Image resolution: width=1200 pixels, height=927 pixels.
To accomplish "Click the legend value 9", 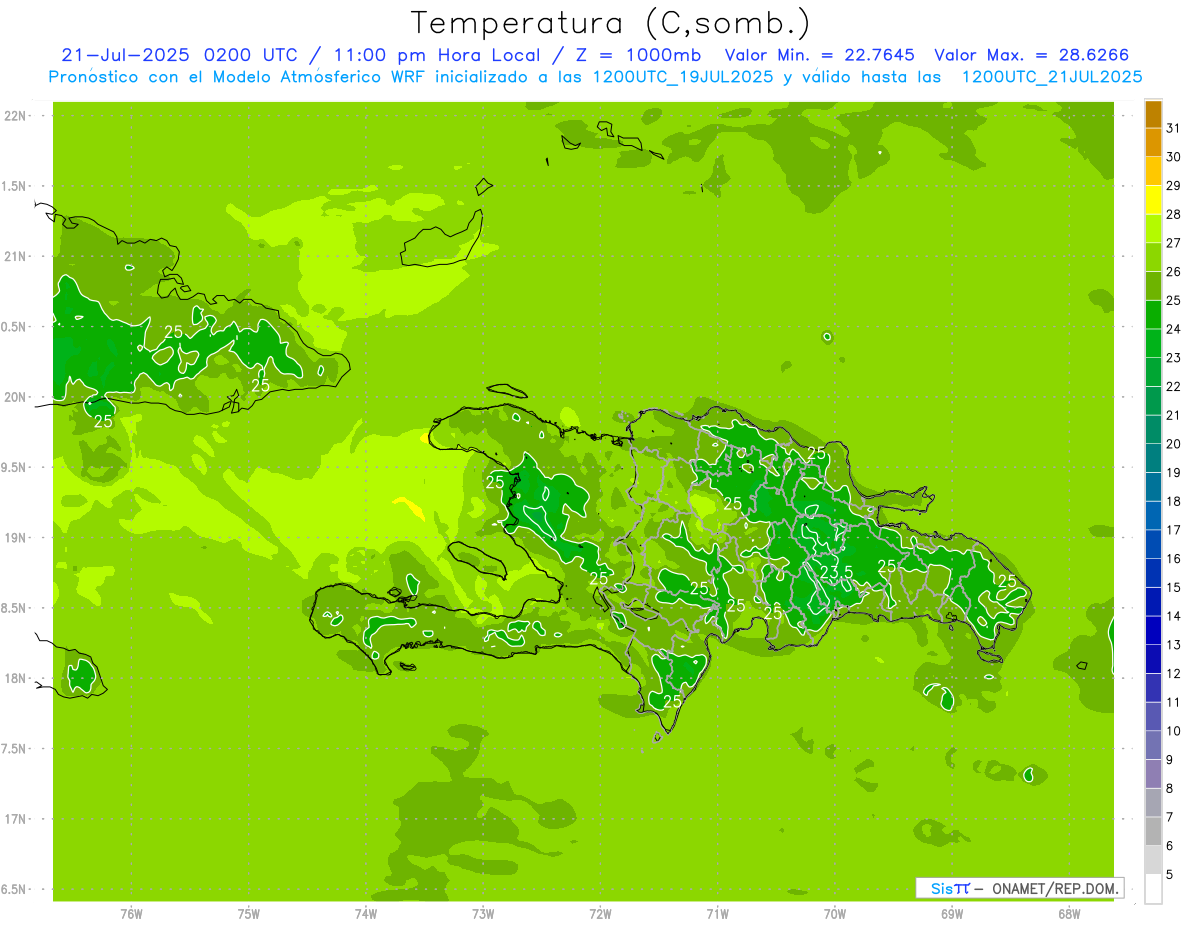I will pyautogui.click(x=1170, y=760).
